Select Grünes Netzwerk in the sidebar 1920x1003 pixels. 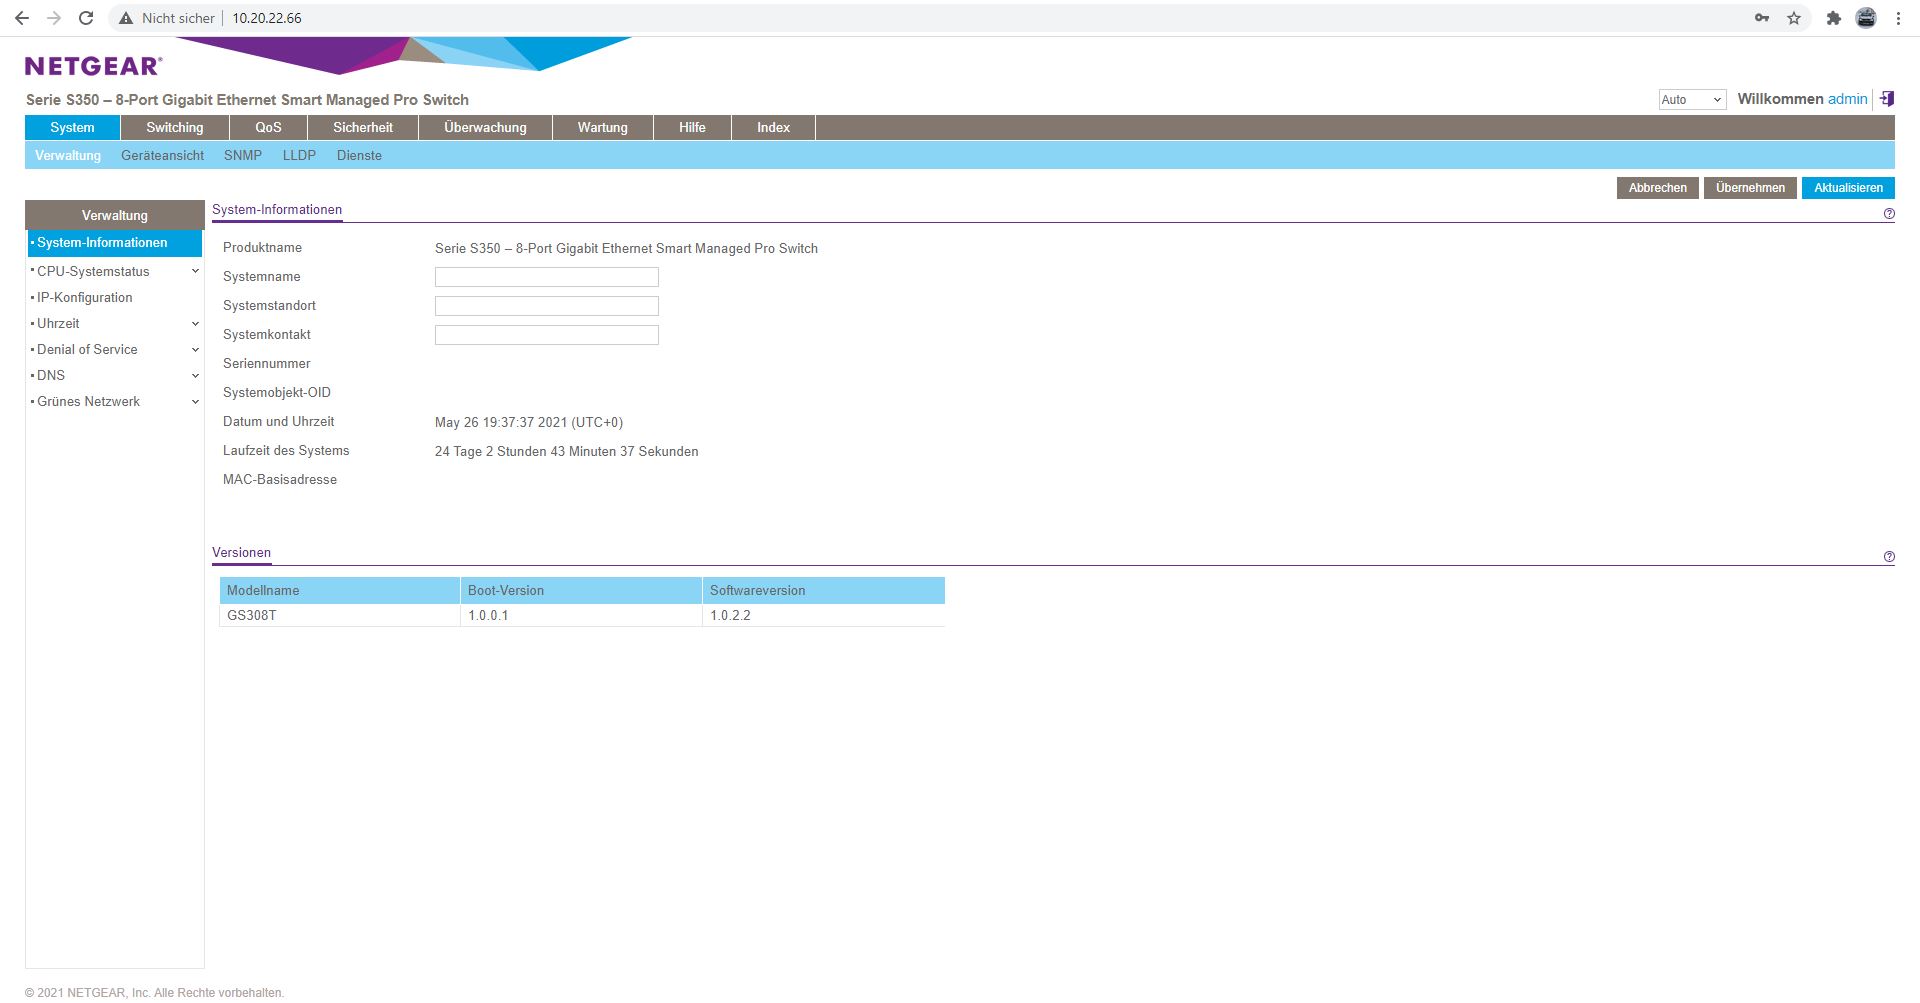88,402
